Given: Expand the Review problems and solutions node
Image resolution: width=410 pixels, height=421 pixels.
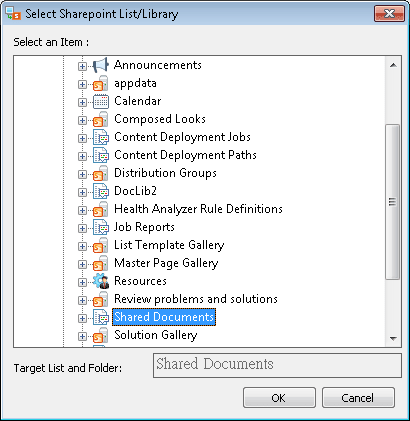Looking at the screenshot, I should pos(82,300).
